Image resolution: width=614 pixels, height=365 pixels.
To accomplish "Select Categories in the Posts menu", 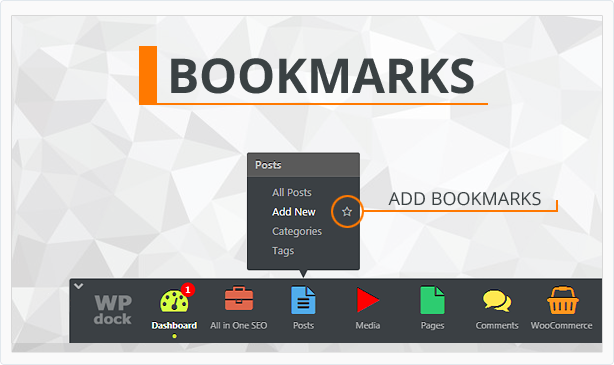I will tap(297, 231).
